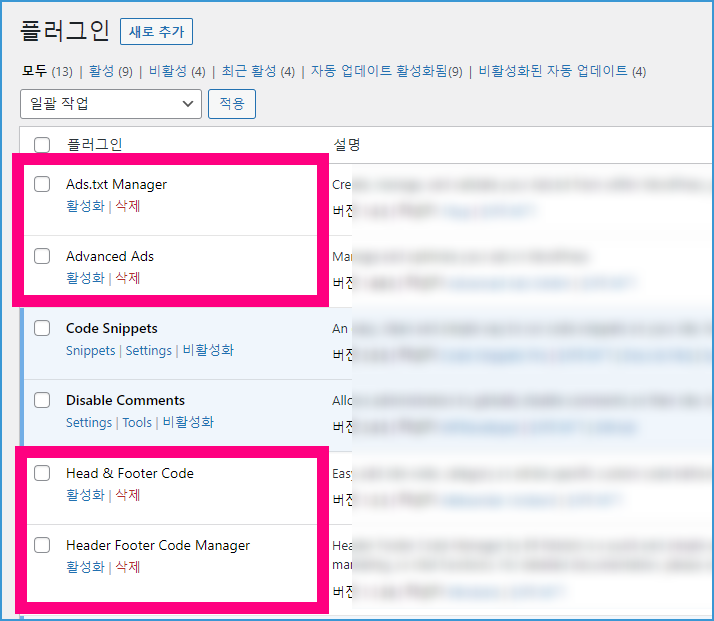Open Disable Comments' Settings link
Image resolution: width=714 pixels, height=621 pixels.
[89, 422]
